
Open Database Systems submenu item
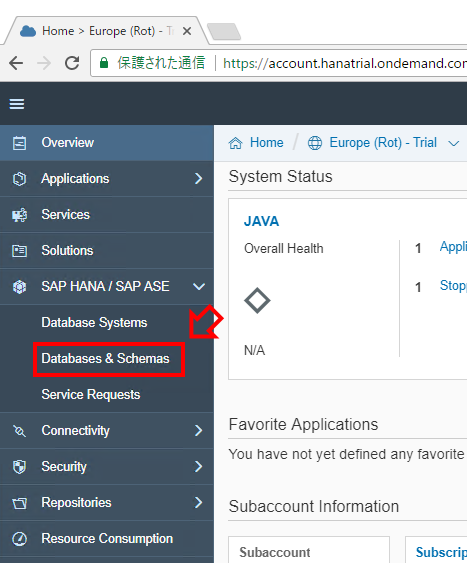click(x=94, y=322)
